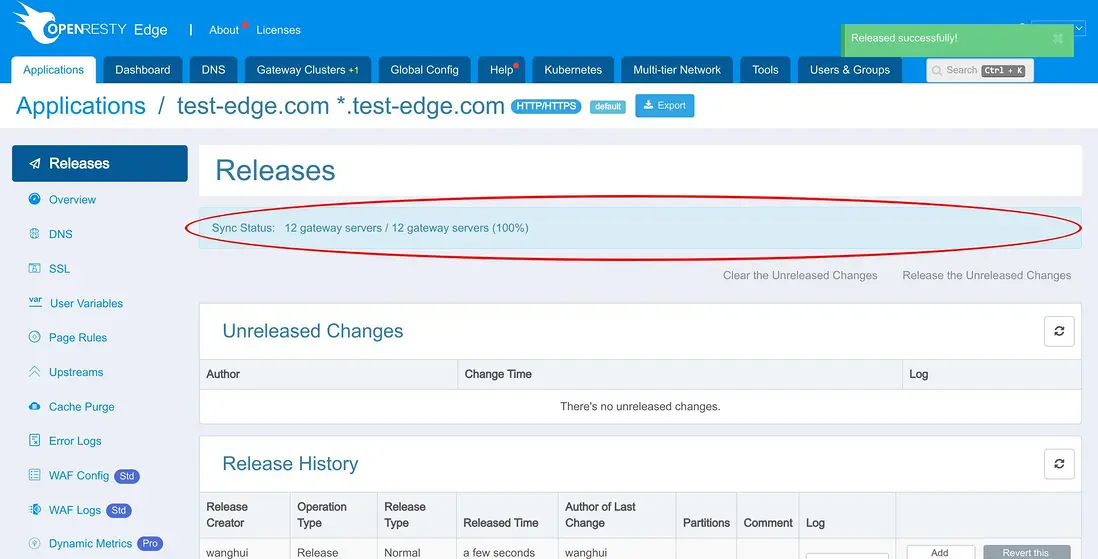Viewport: 1098px width, 559px height.
Task: Open the Applications tab
Action: pyautogui.click(x=53, y=70)
